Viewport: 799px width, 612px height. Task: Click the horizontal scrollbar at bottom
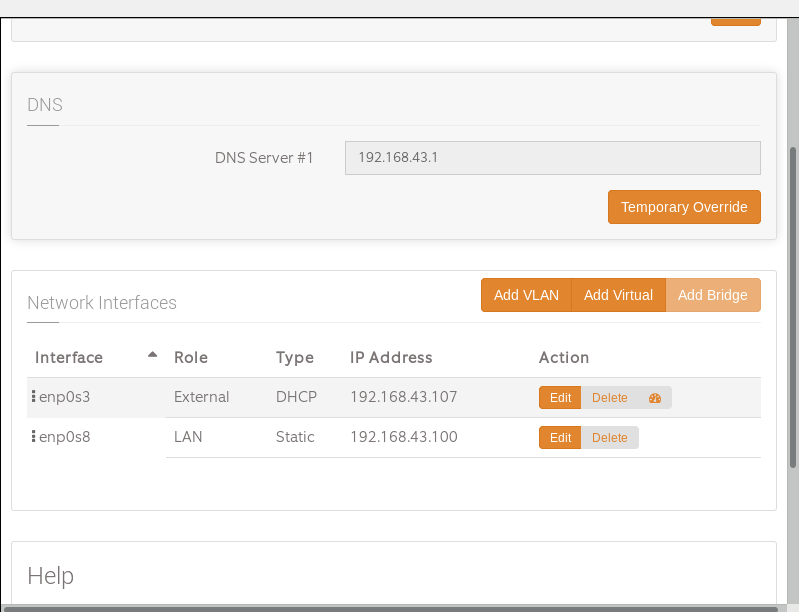coord(390,609)
